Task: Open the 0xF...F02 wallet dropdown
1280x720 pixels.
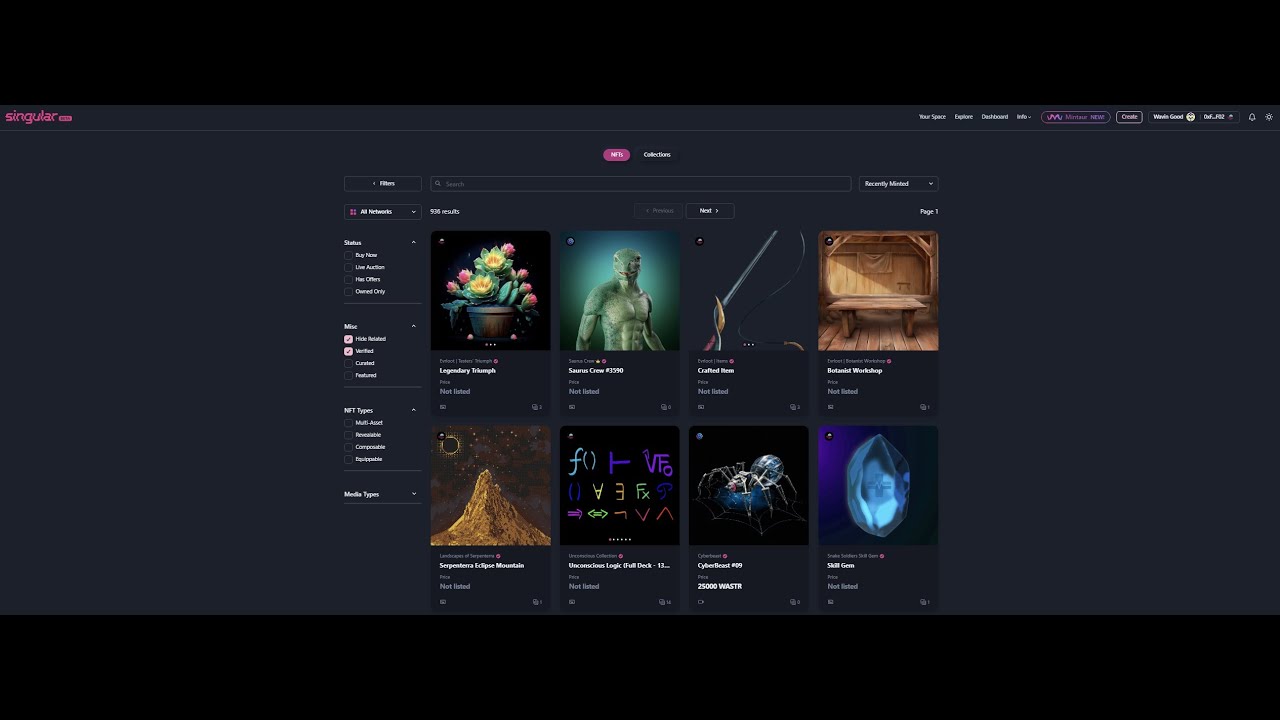Action: pyautogui.click(x=1218, y=117)
